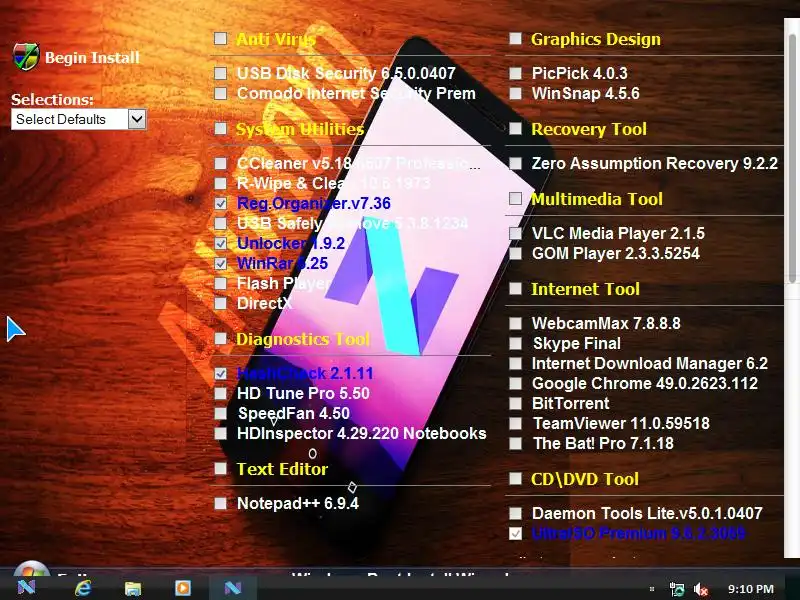Open Windows Explorer folder in taskbar
The width and height of the screenshot is (800, 600).
133,588
